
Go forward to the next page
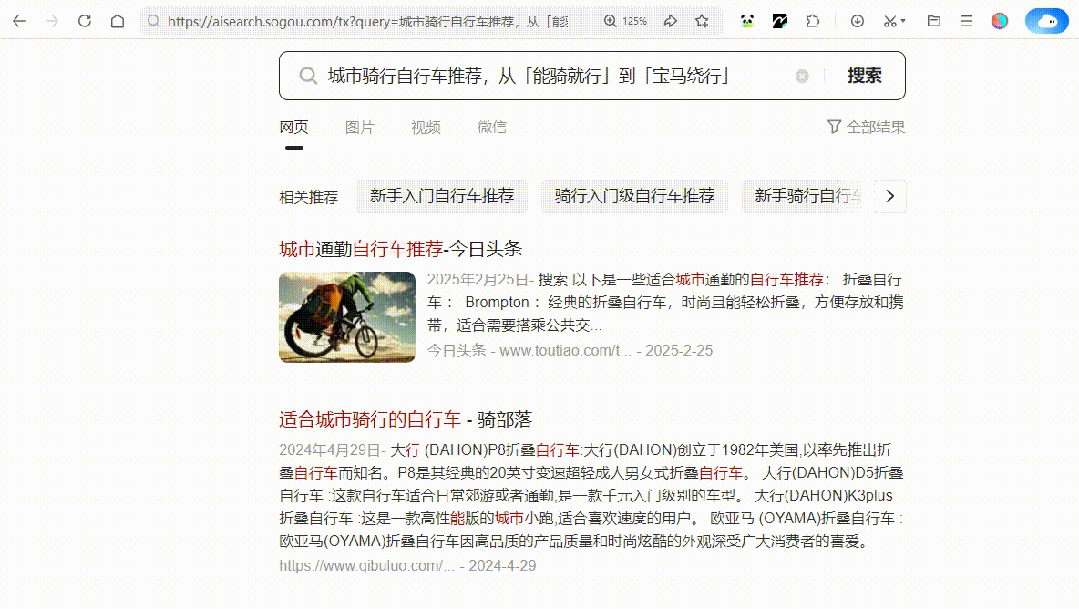52,21
